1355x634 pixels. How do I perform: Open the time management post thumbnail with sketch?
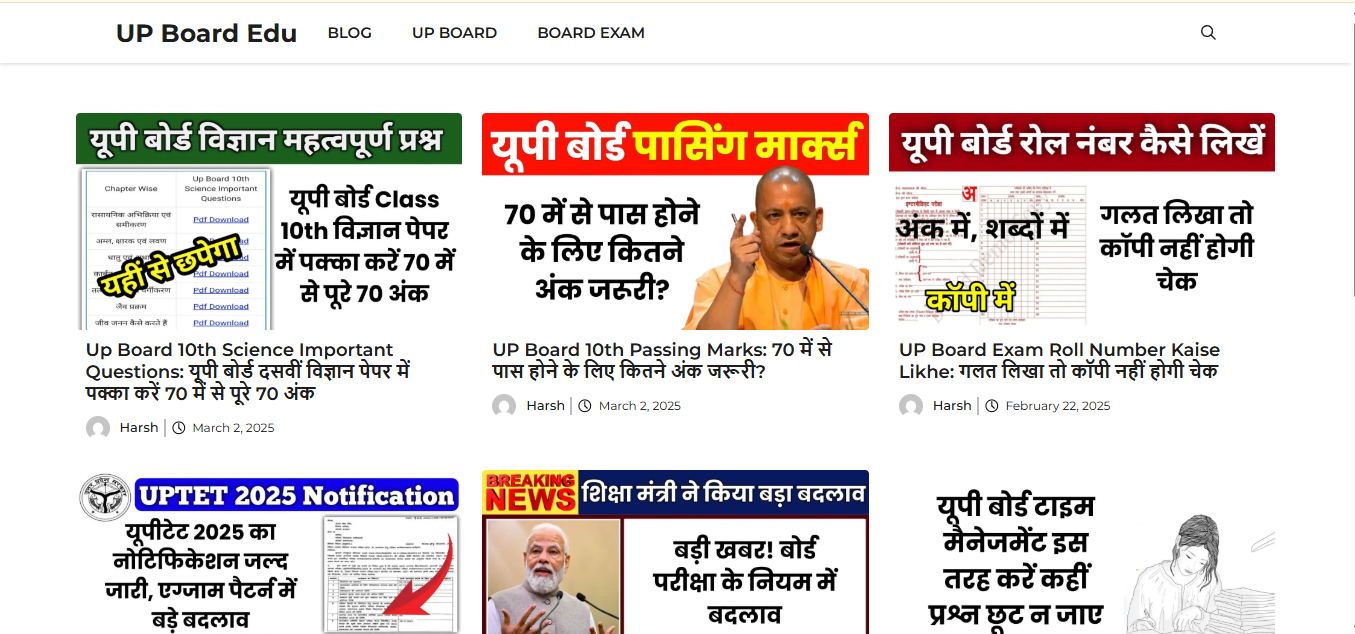pyautogui.click(x=1082, y=552)
